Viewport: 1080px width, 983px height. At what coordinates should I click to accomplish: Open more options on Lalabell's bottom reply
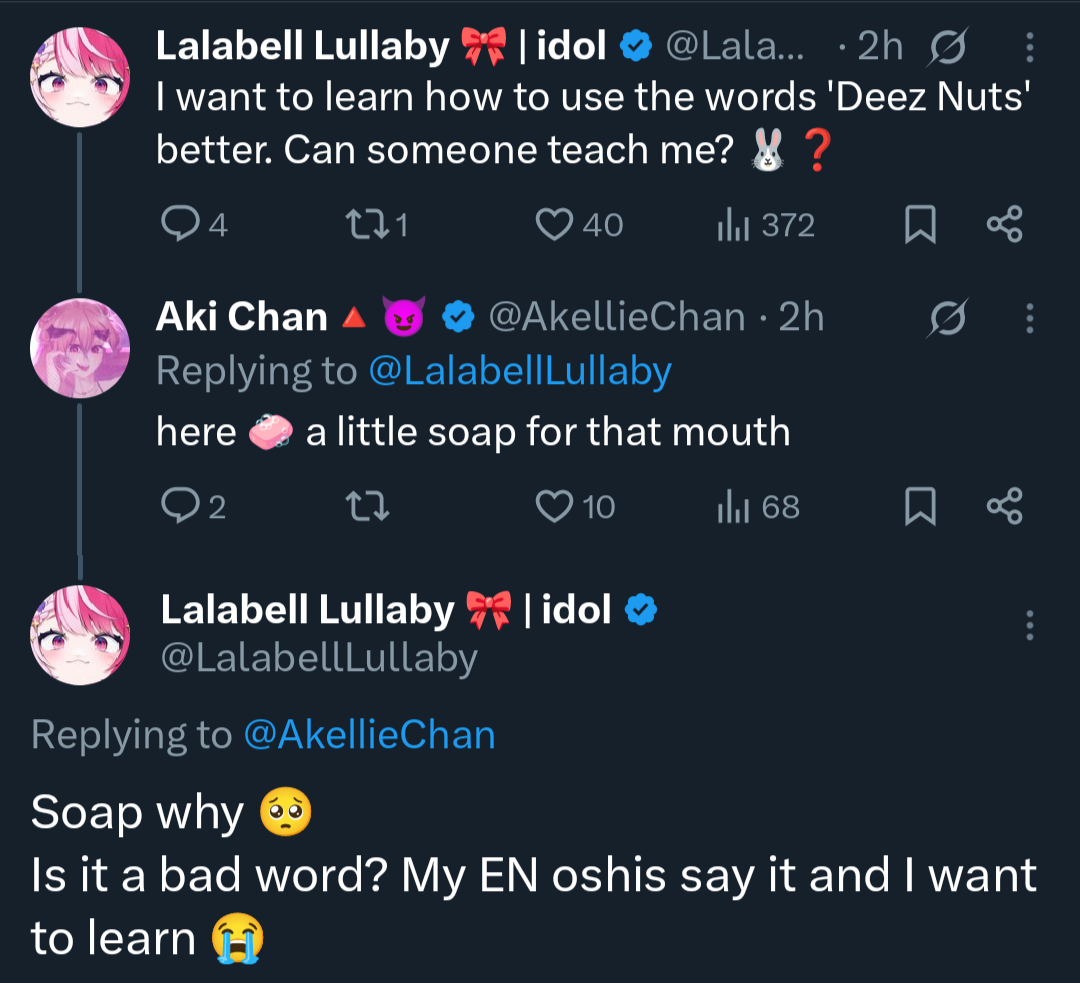click(x=1030, y=626)
